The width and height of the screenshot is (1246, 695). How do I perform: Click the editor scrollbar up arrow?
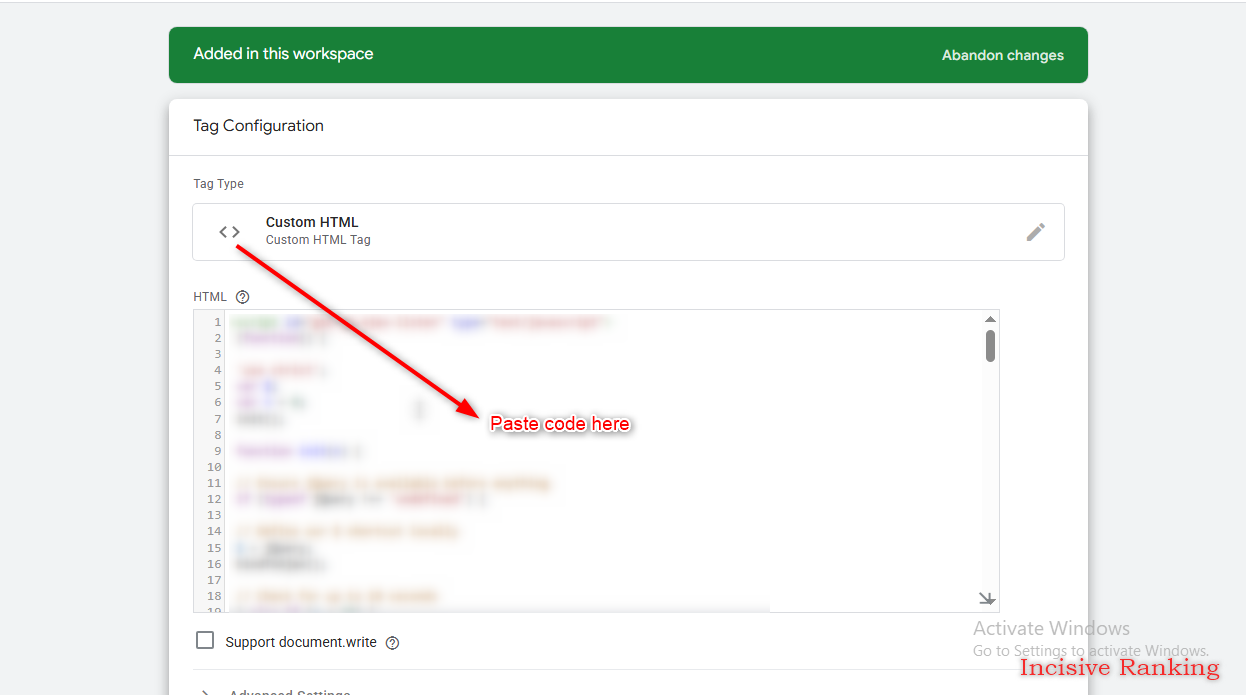pyautogui.click(x=990, y=319)
